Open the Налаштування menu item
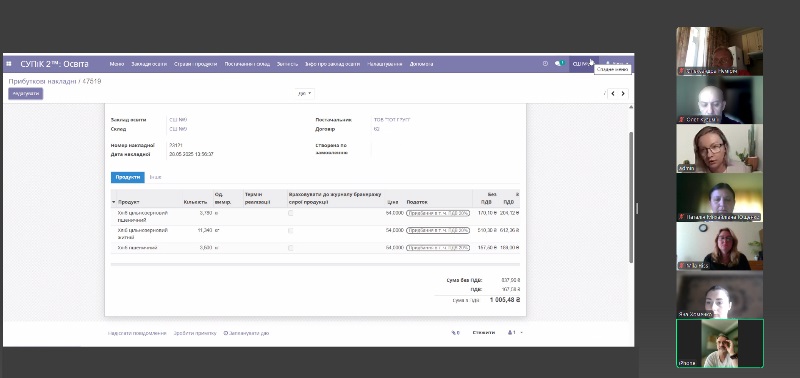The image size is (800, 378). (x=385, y=64)
